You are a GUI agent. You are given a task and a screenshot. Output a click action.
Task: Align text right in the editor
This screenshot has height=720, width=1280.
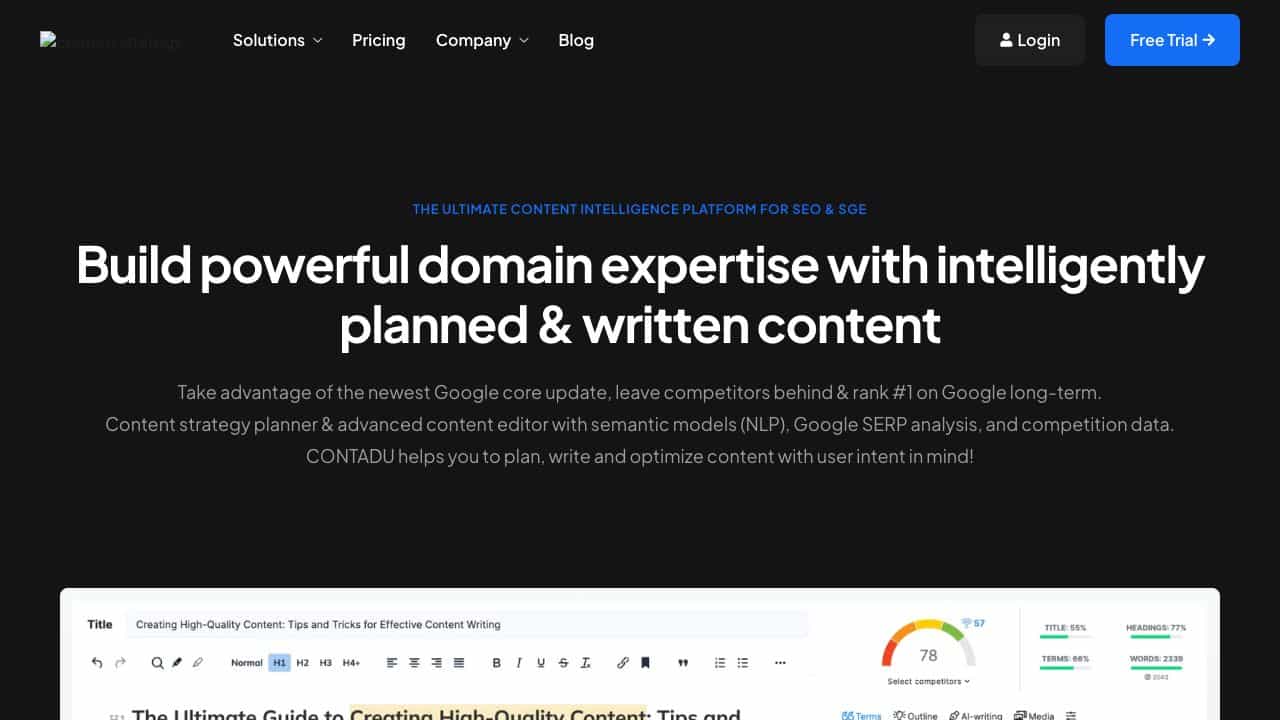coord(436,662)
